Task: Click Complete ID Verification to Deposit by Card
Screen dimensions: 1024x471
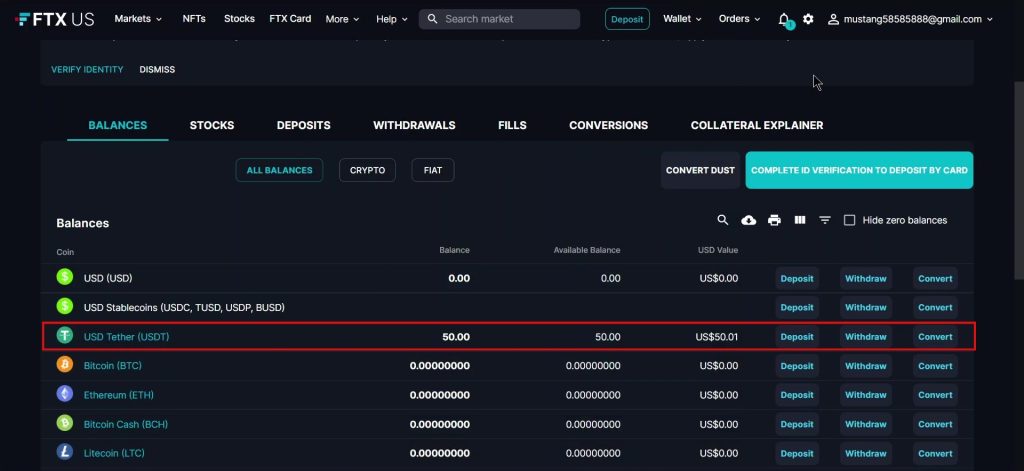Action: tap(859, 170)
